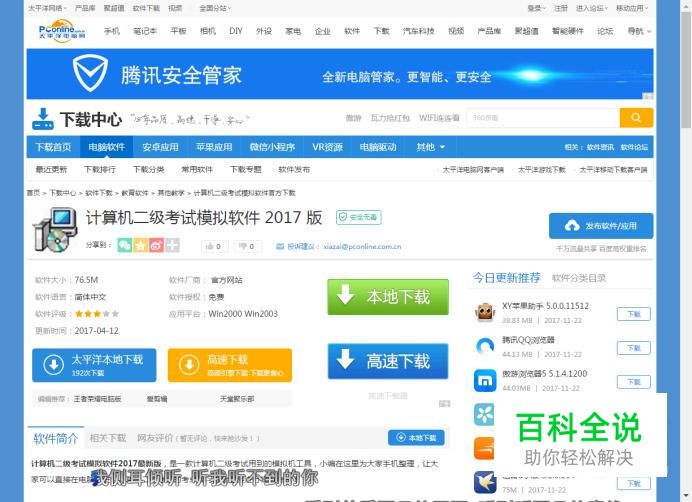The image size is (692, 502).
Task: Click the small 本地下载 button in tab bar
Action: coord(416,438)
